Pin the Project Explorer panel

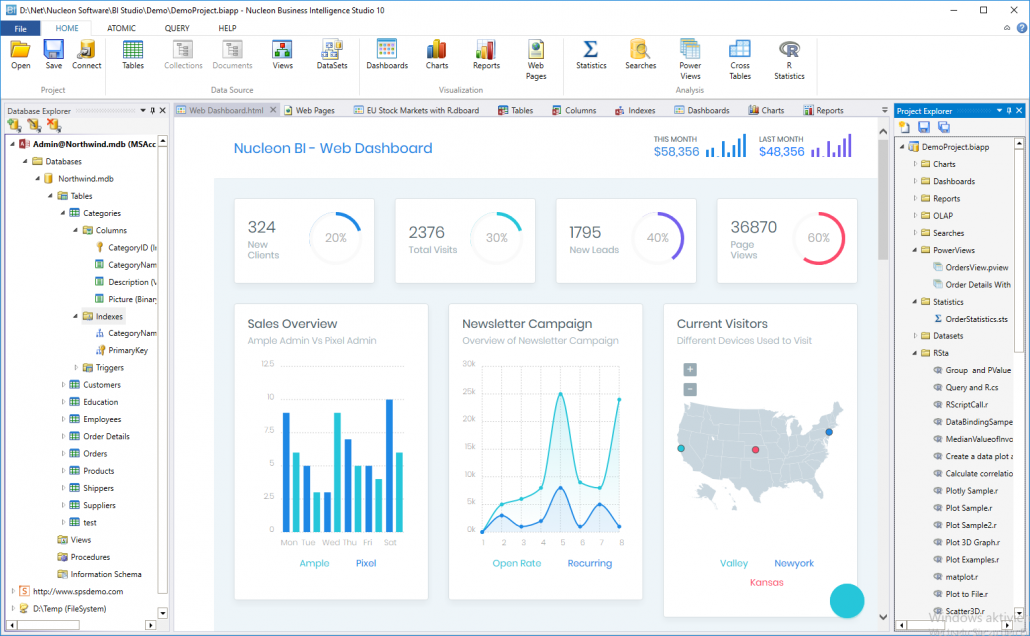click(x=1009, y=110)
